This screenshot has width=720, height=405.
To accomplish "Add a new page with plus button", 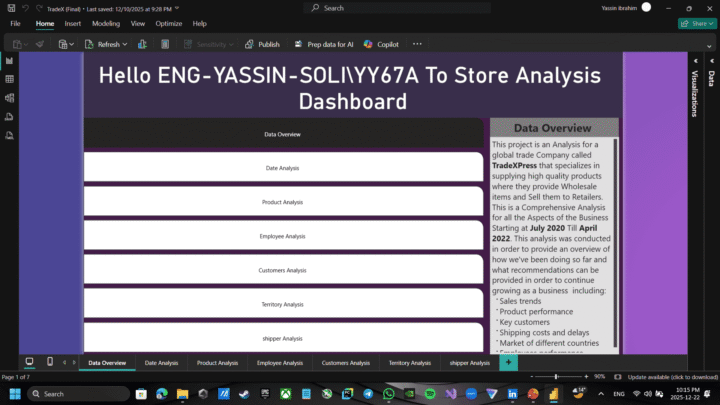I will pos(508,362).
